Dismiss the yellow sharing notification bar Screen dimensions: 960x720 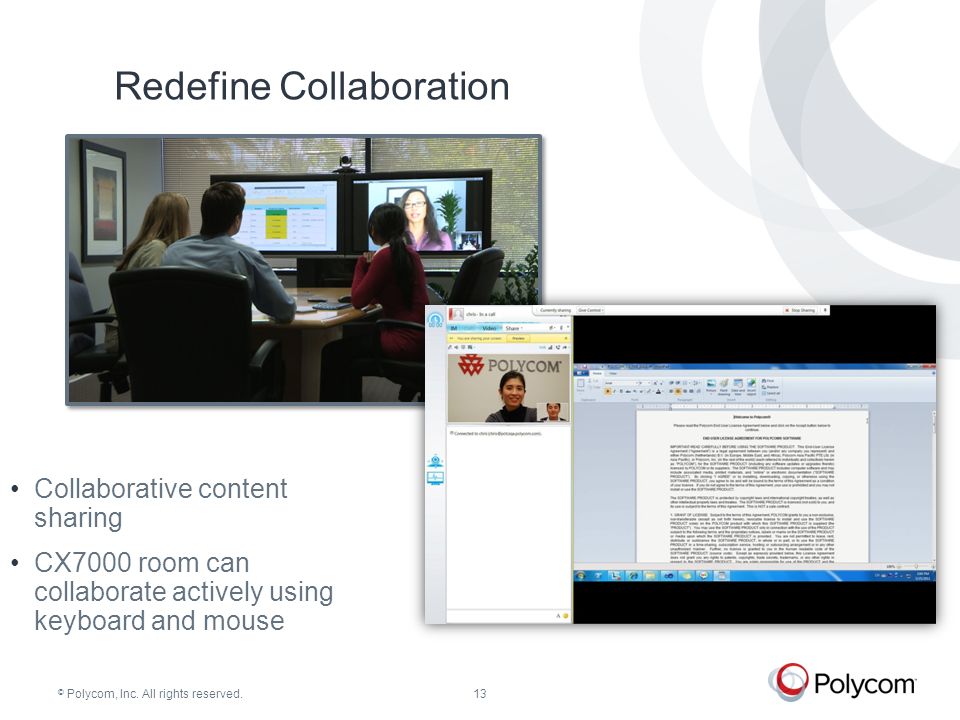pyautogui.click(x=566, y=338)
